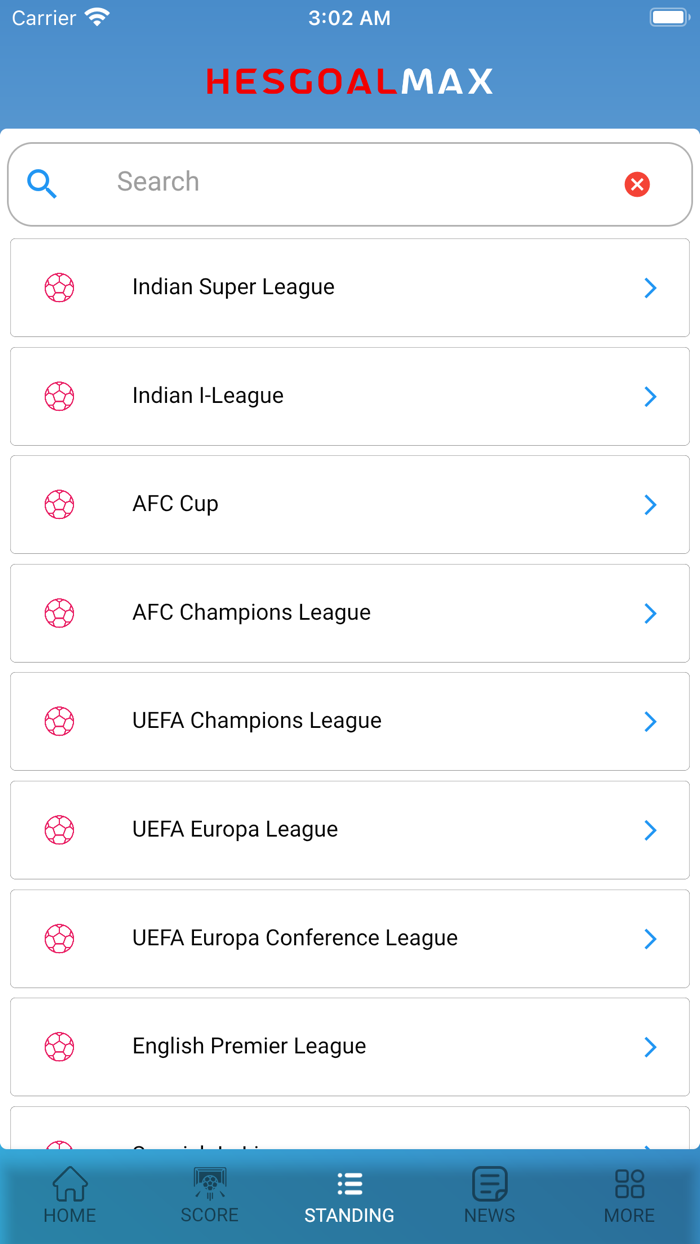Click inside the Search input field

pos(300,184)
